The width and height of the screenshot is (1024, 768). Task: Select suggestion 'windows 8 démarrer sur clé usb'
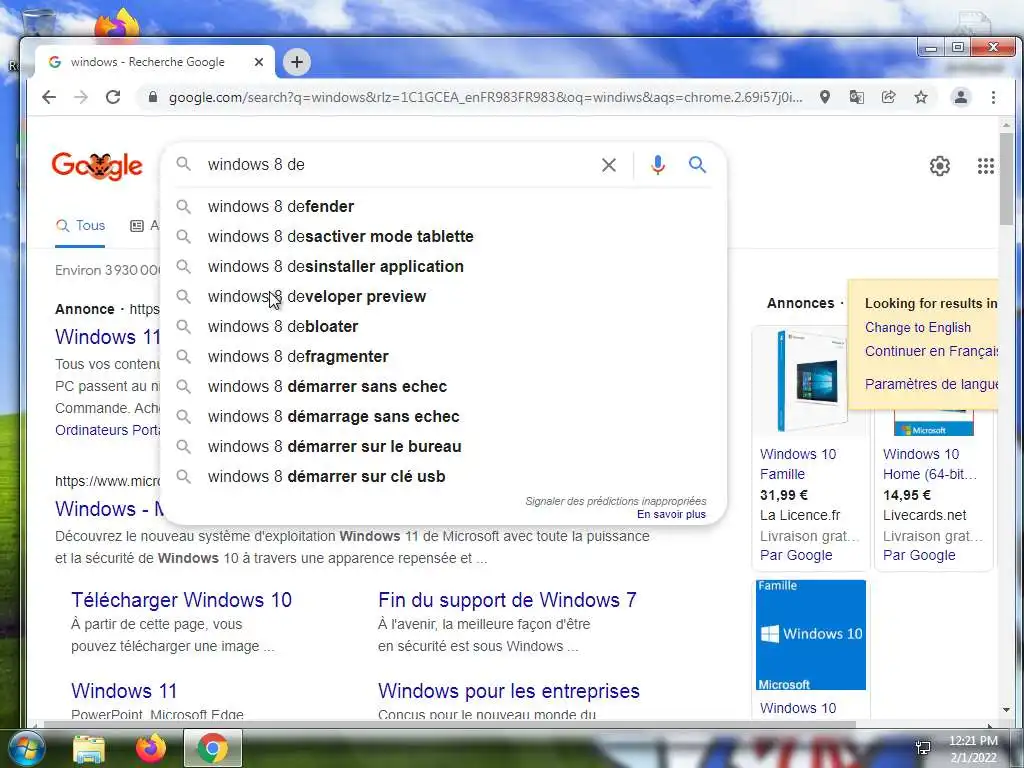click(443, 477)
